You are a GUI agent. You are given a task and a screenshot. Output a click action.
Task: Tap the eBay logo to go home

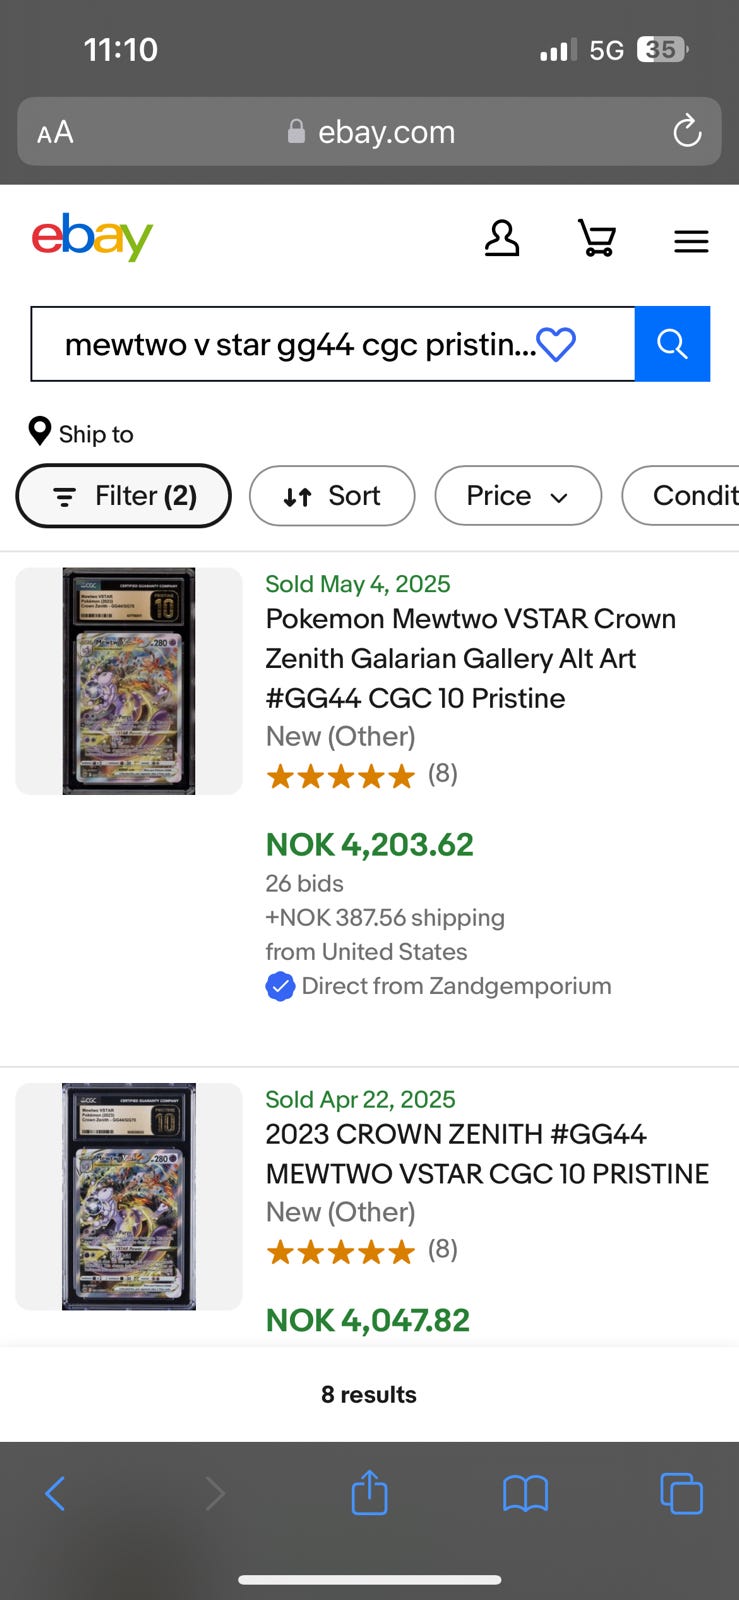[92, 237]
